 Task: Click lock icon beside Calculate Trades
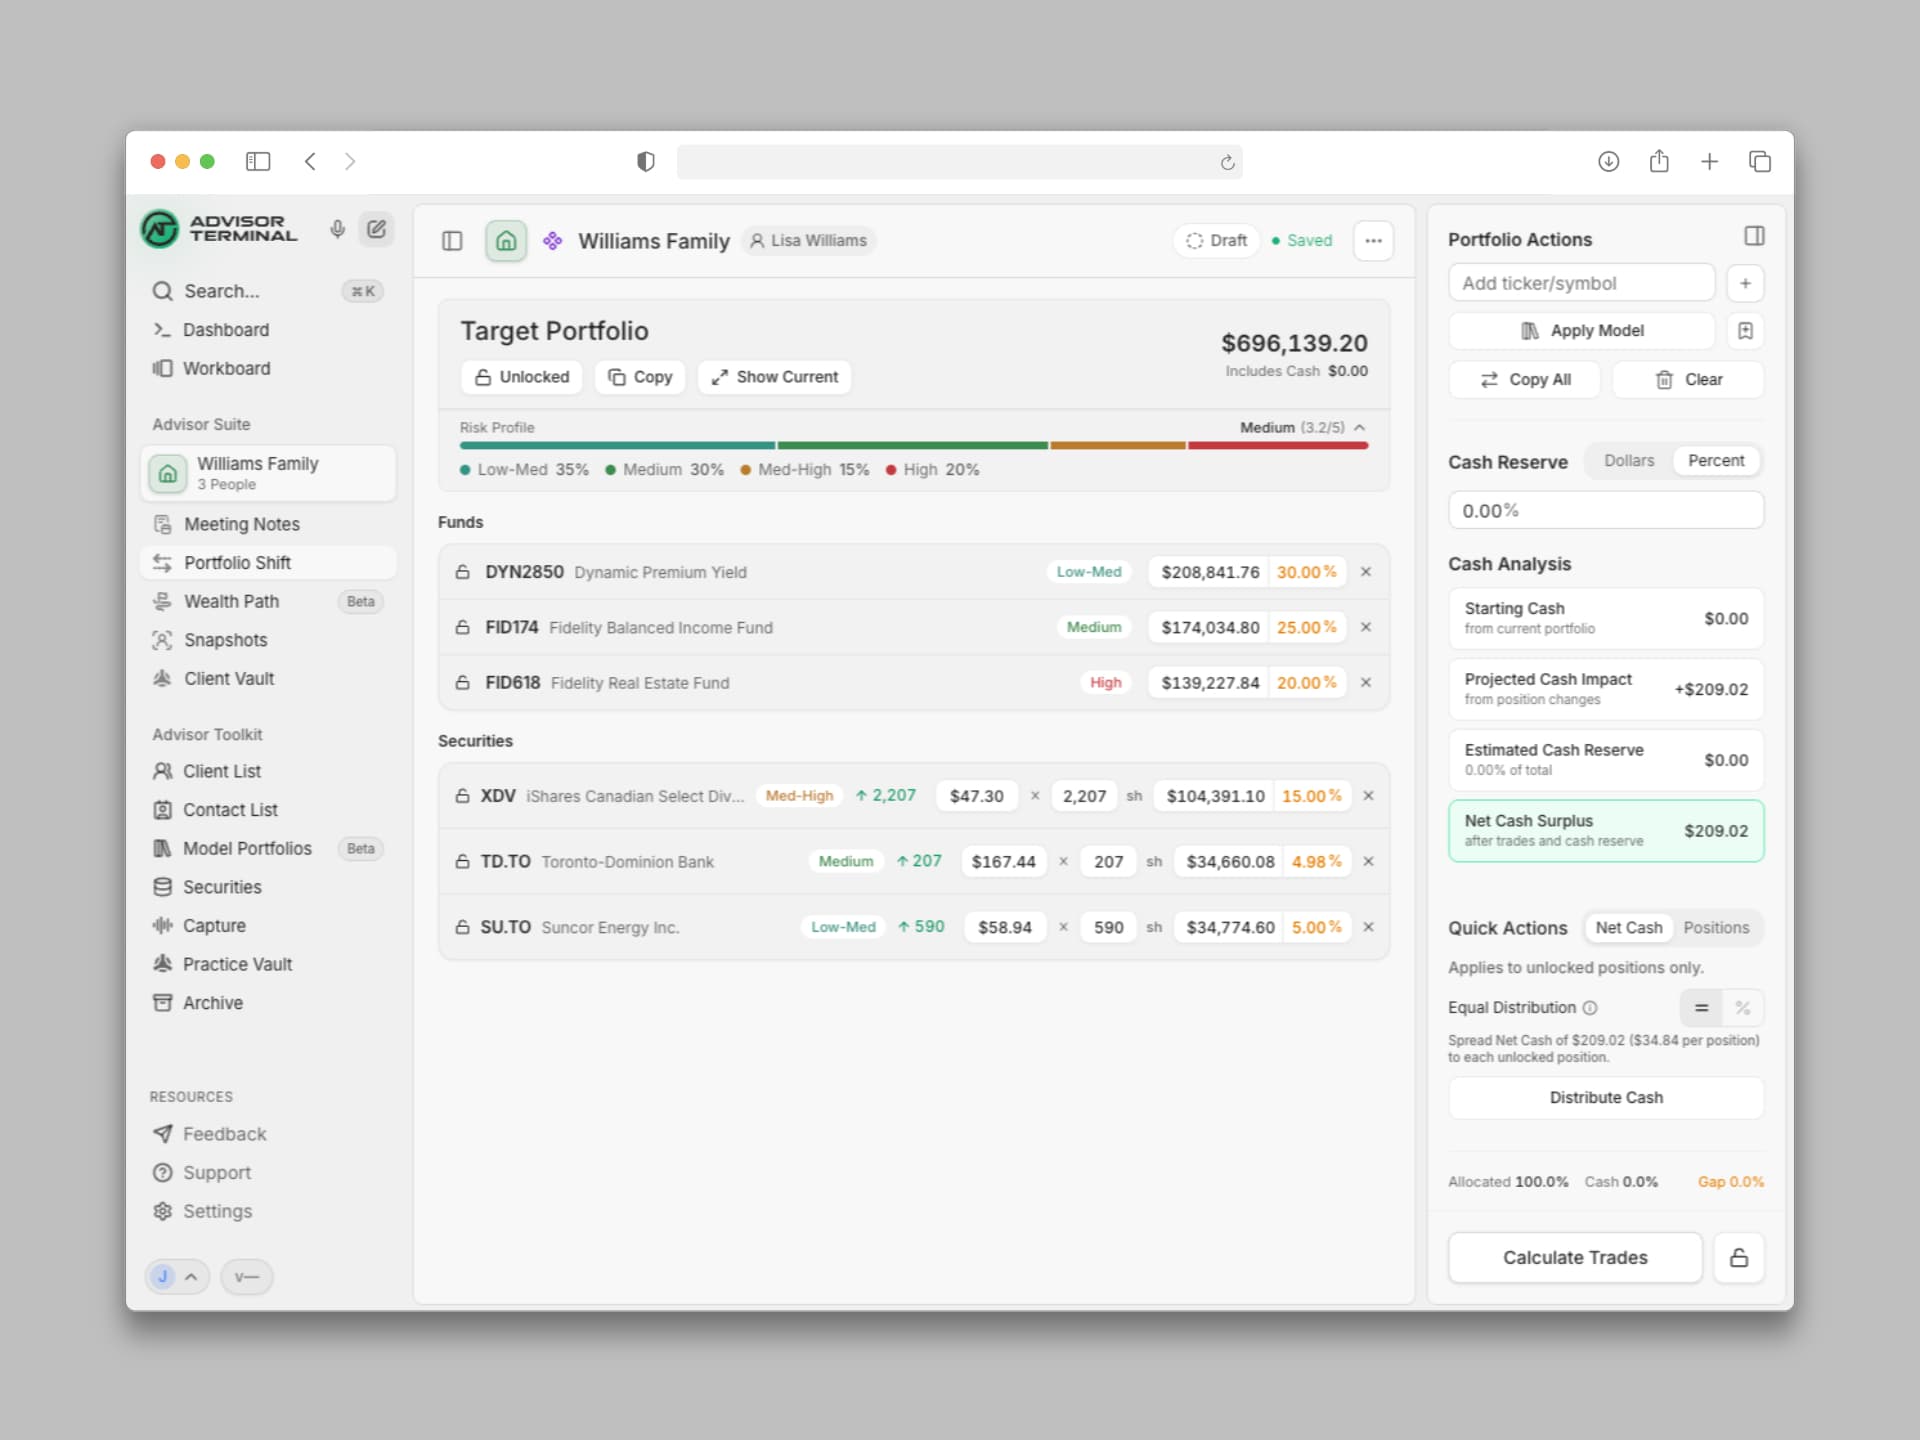[x=1739, y=1257]
